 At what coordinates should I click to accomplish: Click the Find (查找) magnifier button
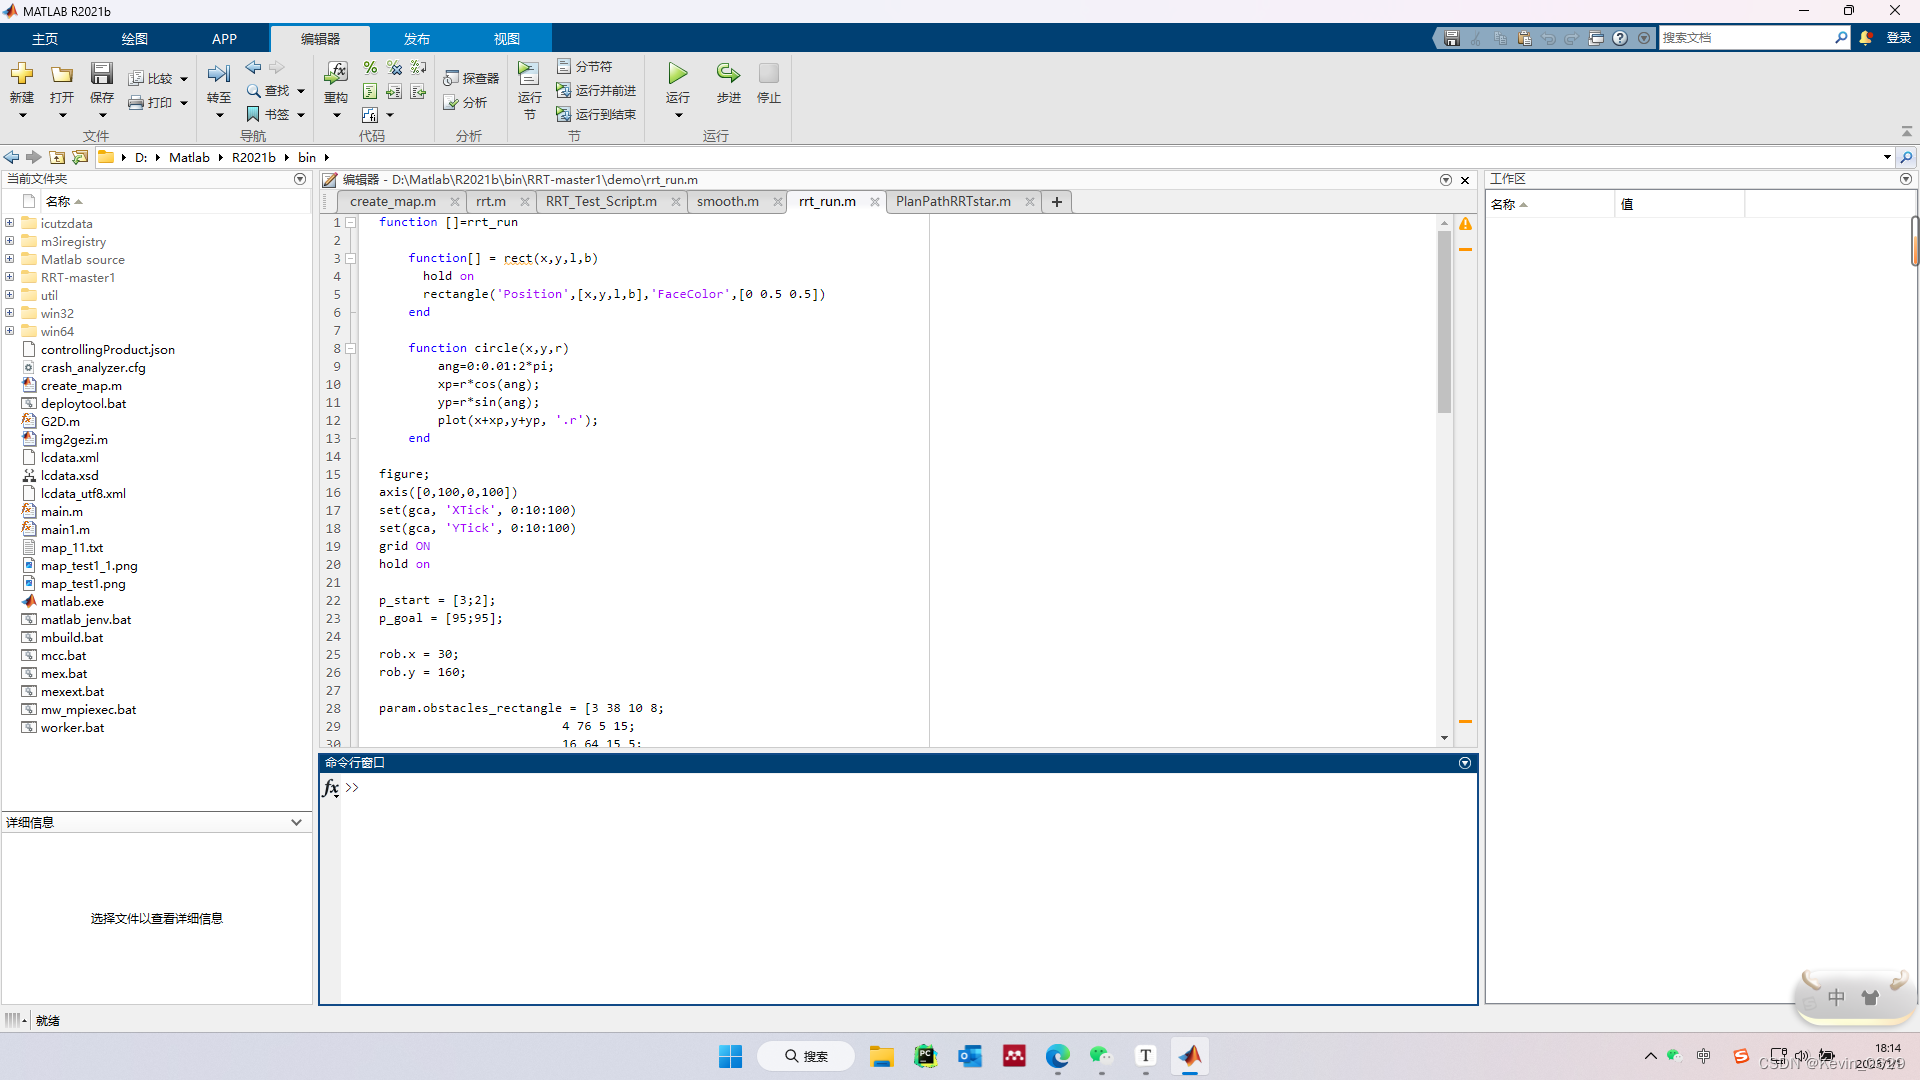(x=268, y=90)
